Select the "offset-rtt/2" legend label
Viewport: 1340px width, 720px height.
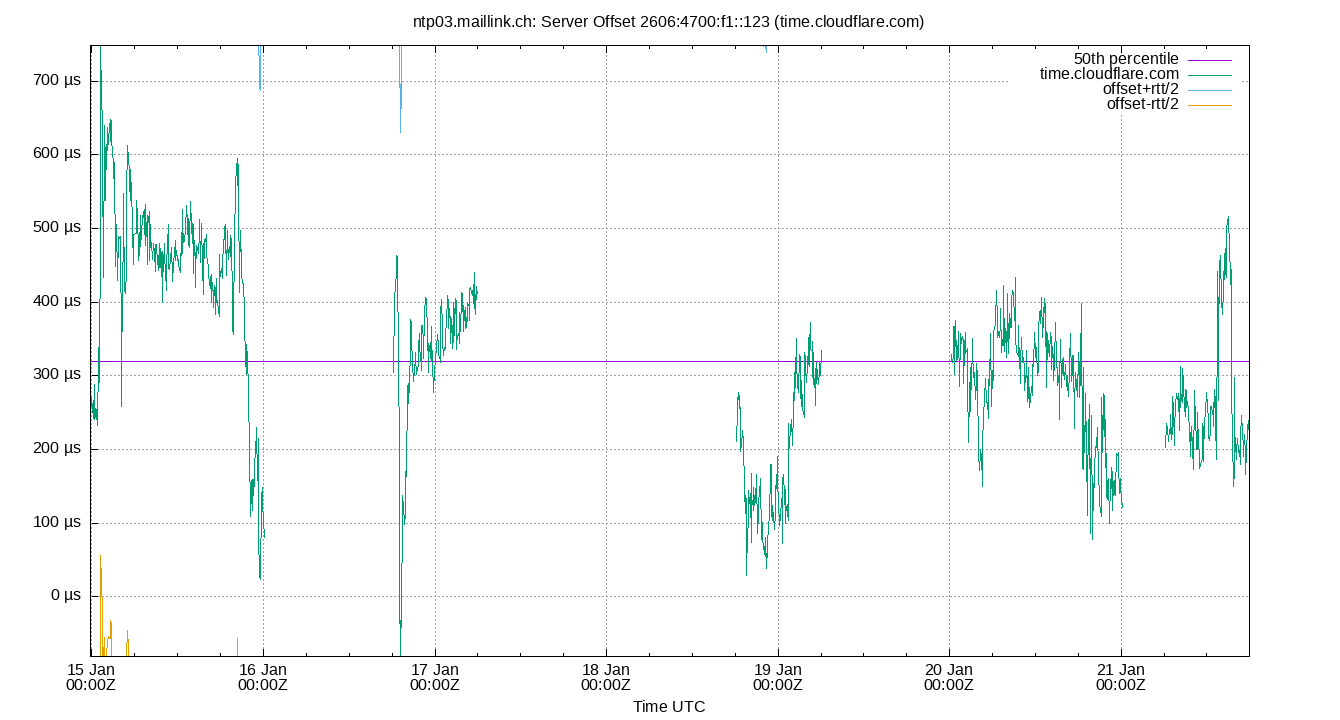[1143, 104]
